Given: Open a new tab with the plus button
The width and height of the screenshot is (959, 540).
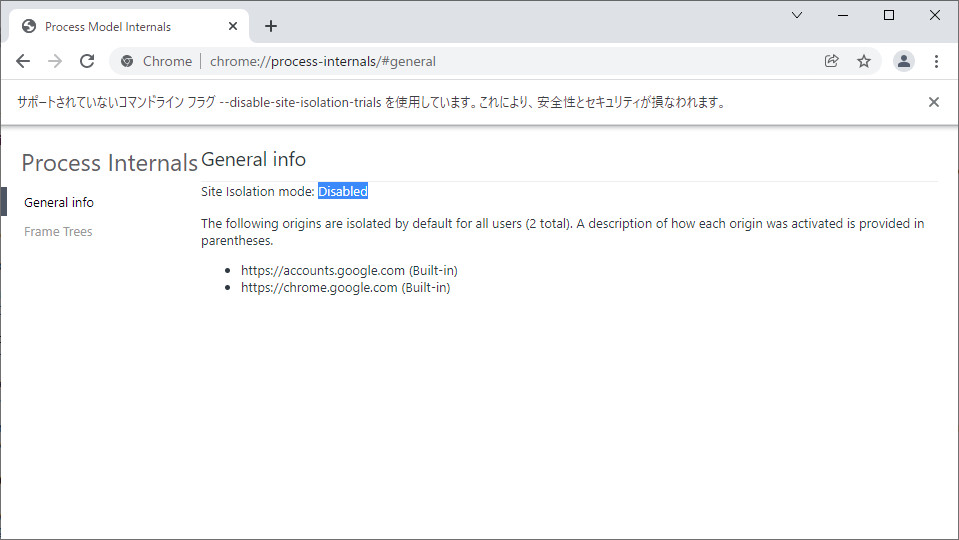Looking at the screenshot, I should (271, 26).
